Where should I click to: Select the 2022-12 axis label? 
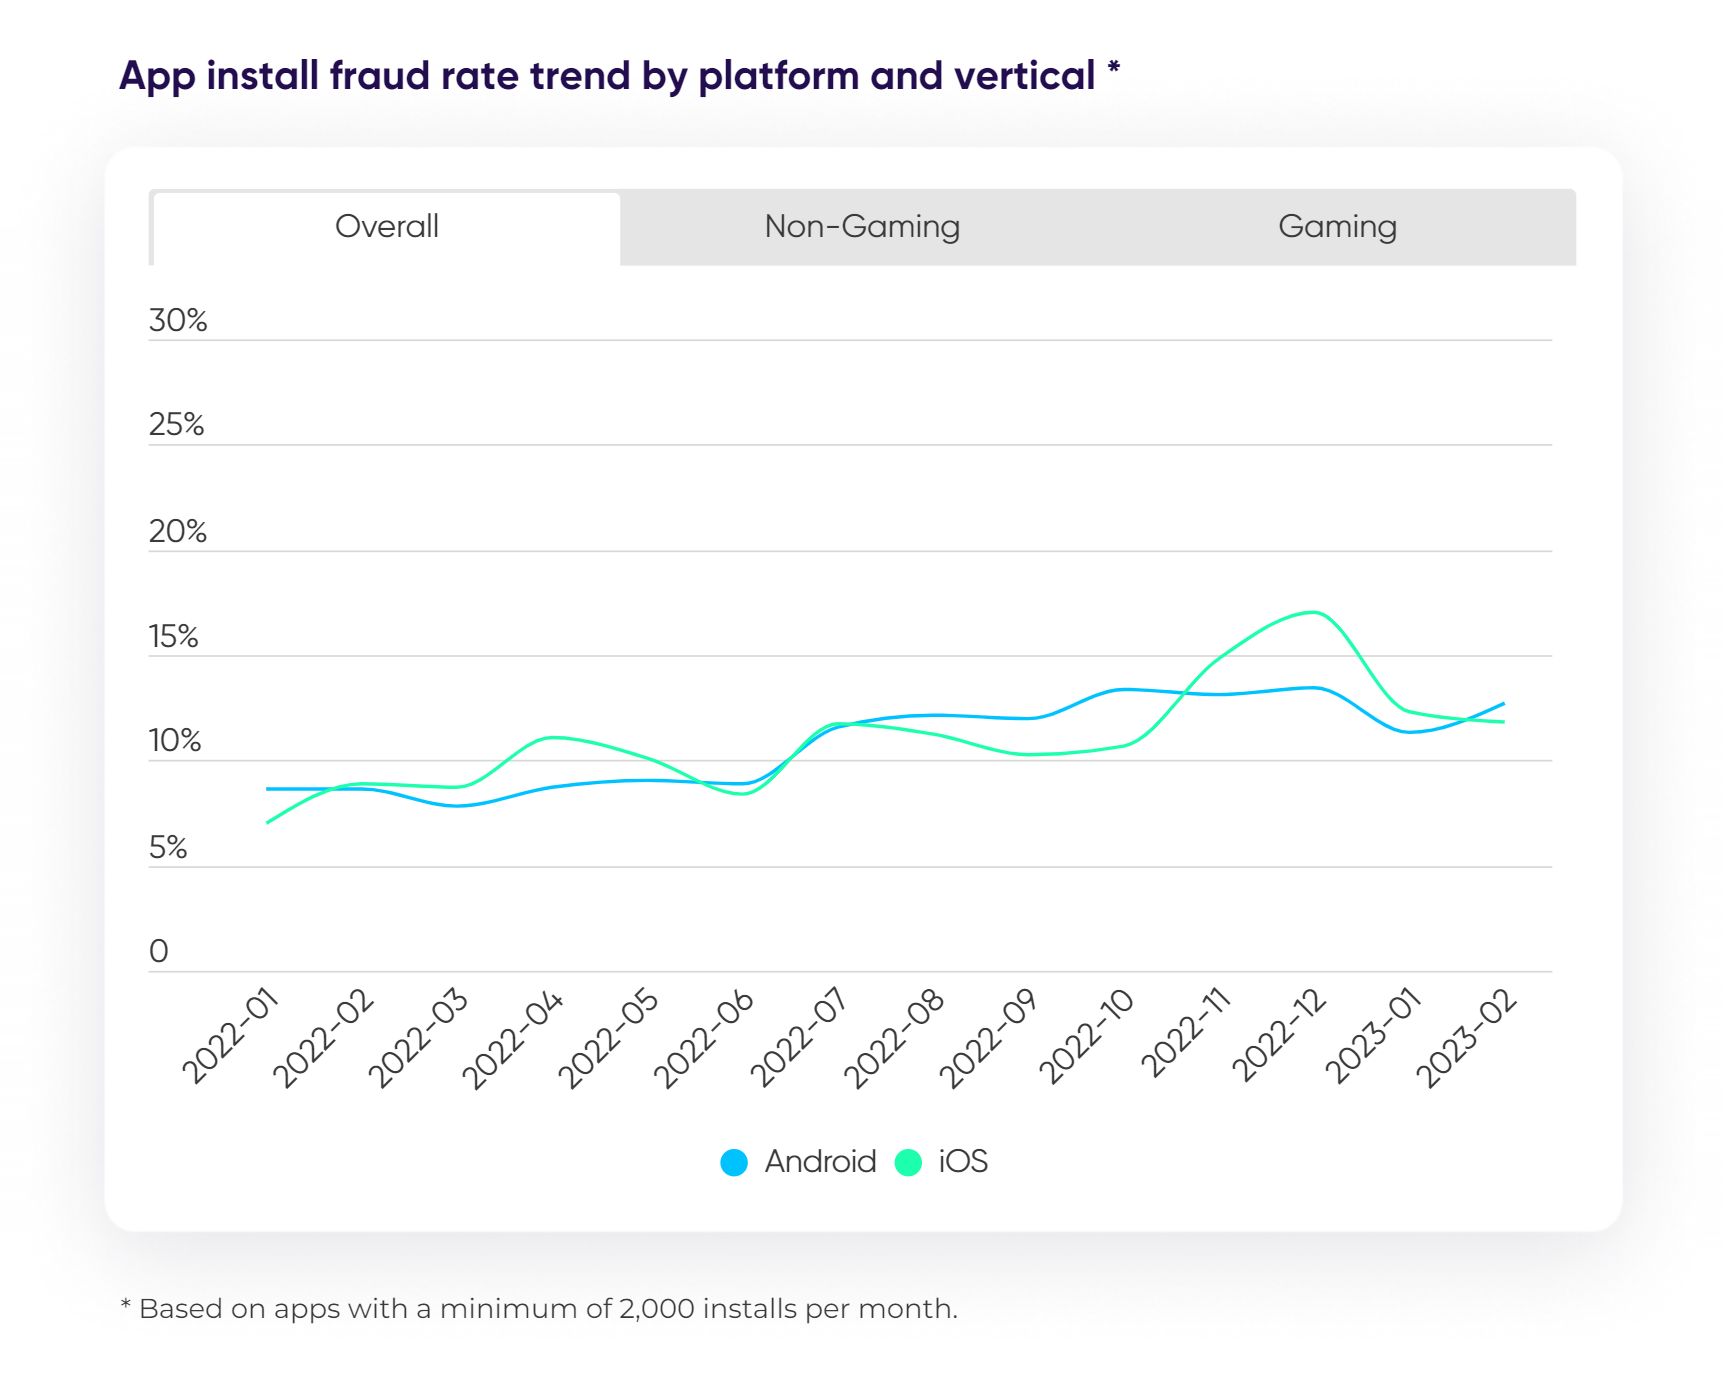point(1279,1035)
